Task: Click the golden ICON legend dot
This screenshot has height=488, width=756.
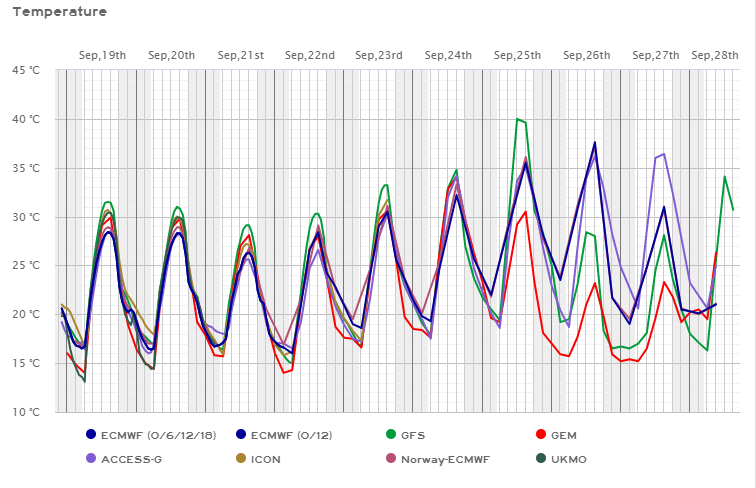Action: pyautogui.click(x=241, y=458)
